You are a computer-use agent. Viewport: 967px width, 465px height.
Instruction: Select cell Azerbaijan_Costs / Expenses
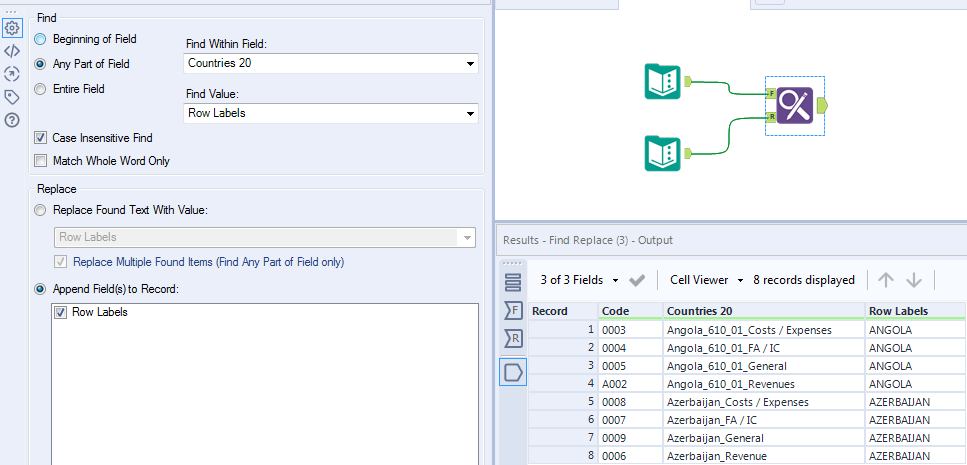(x=763, y=402)
